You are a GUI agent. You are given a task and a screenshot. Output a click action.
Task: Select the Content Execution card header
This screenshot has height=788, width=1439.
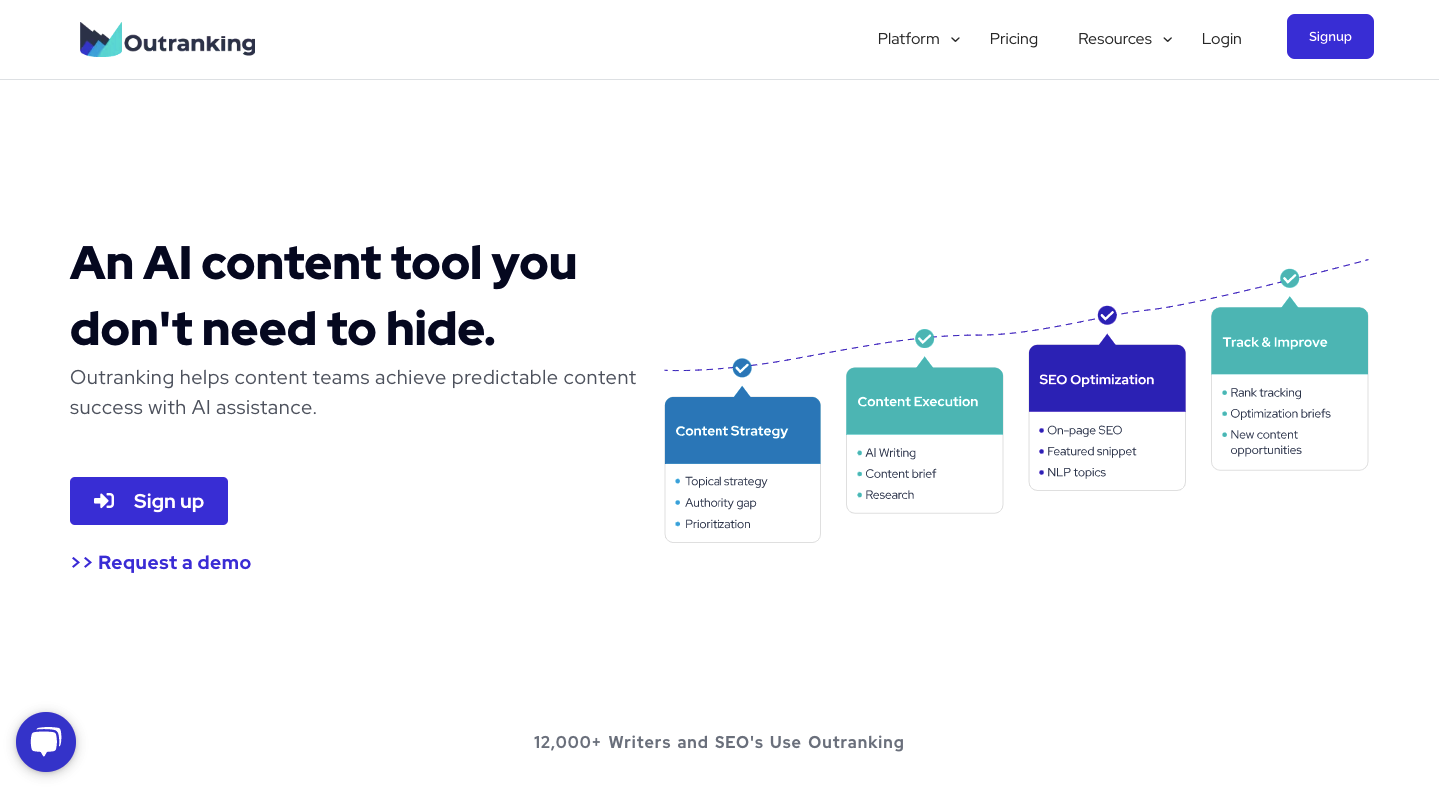(x=925, y=401)
